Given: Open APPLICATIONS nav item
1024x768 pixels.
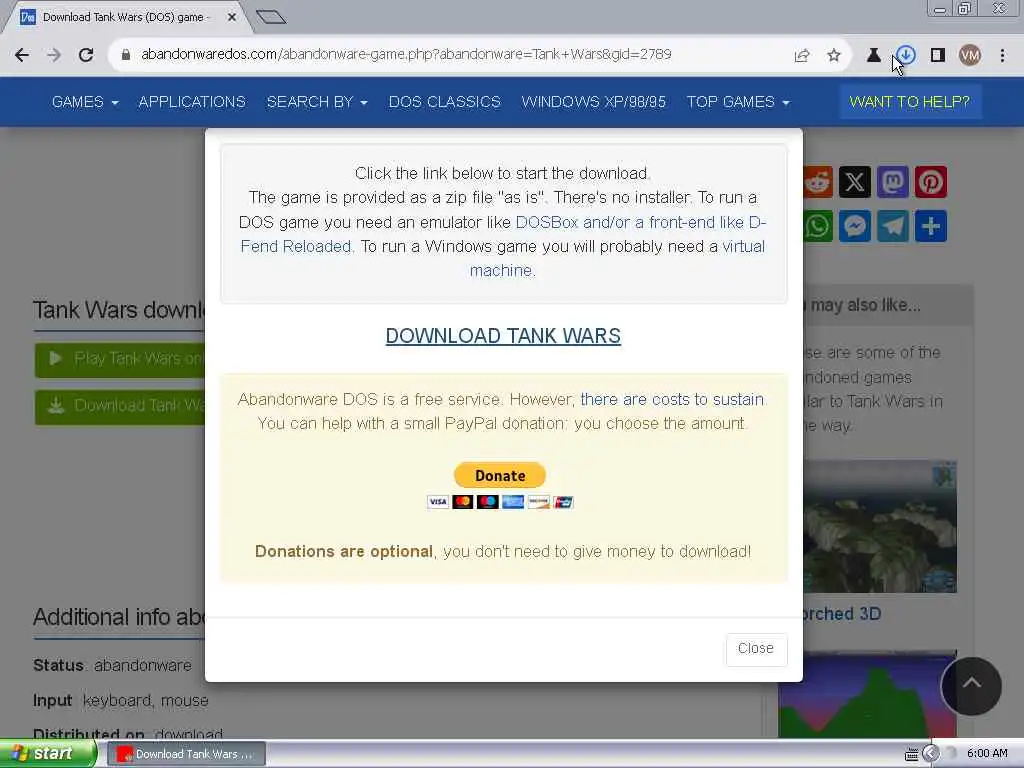Looking at the screenshot, I should [192, 102].
